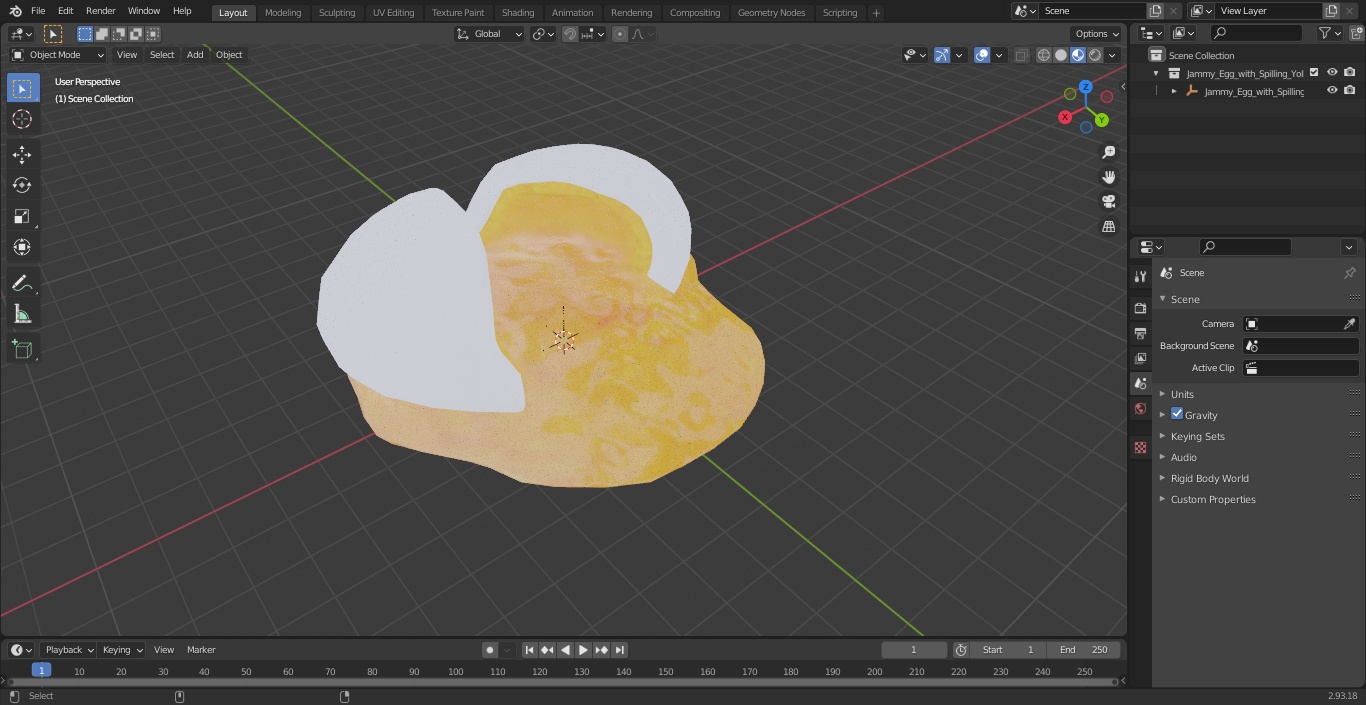Screen dimensions: 1366x705
Task: Expand Keying Sets panel
Action: (x=1197, y=436)
